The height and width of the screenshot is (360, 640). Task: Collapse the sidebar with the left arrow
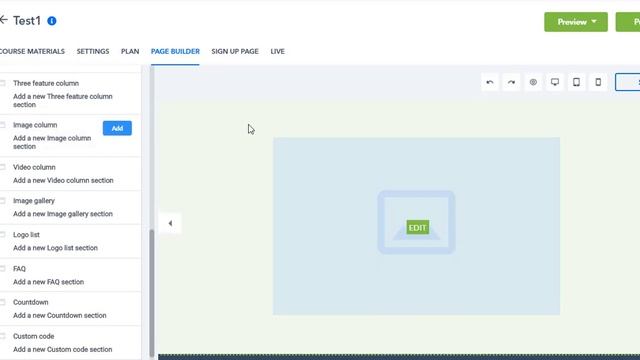(170, 223)
